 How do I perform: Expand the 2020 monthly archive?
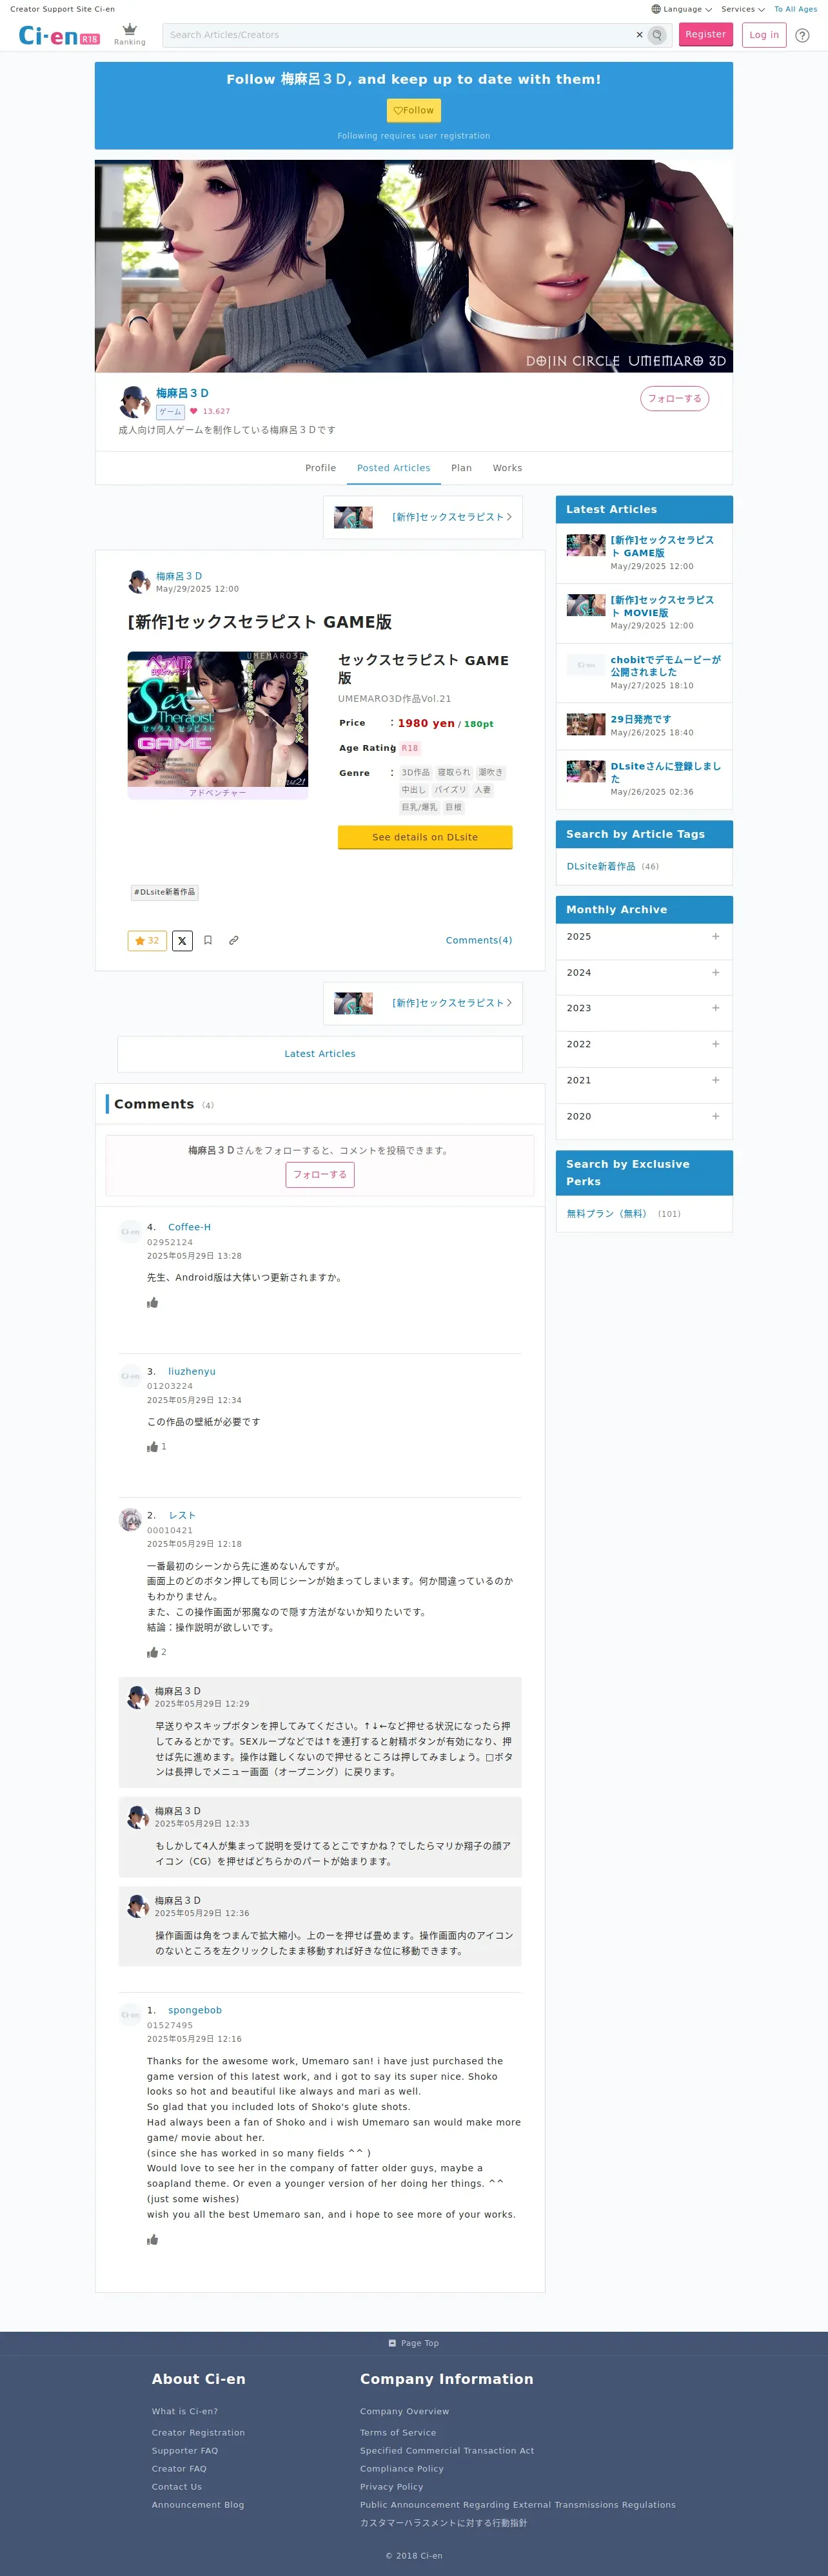click(x=644, y=1116)
